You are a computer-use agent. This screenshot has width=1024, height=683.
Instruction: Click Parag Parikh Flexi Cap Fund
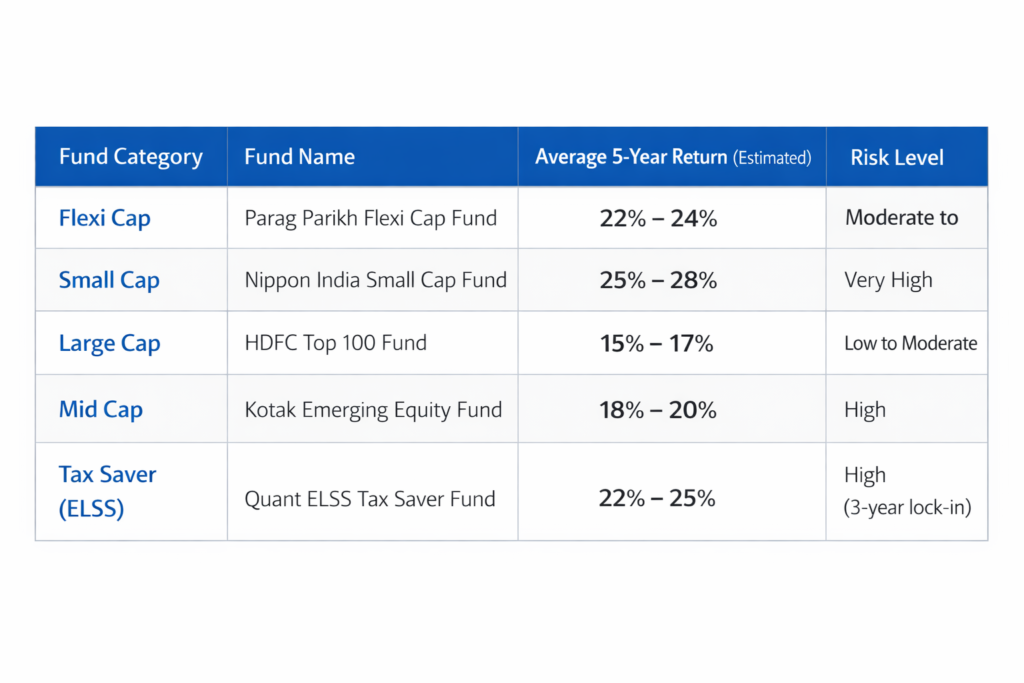point(370,218)
